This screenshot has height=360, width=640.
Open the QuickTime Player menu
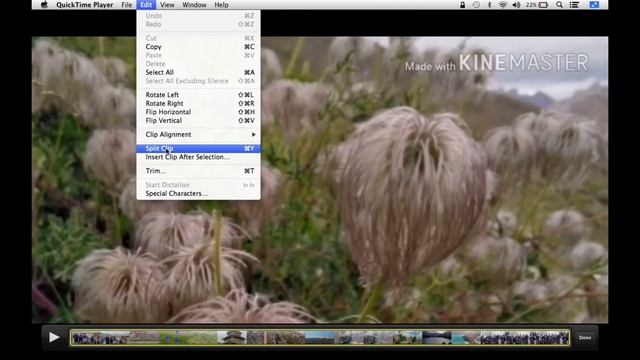(x=85, y=5)
